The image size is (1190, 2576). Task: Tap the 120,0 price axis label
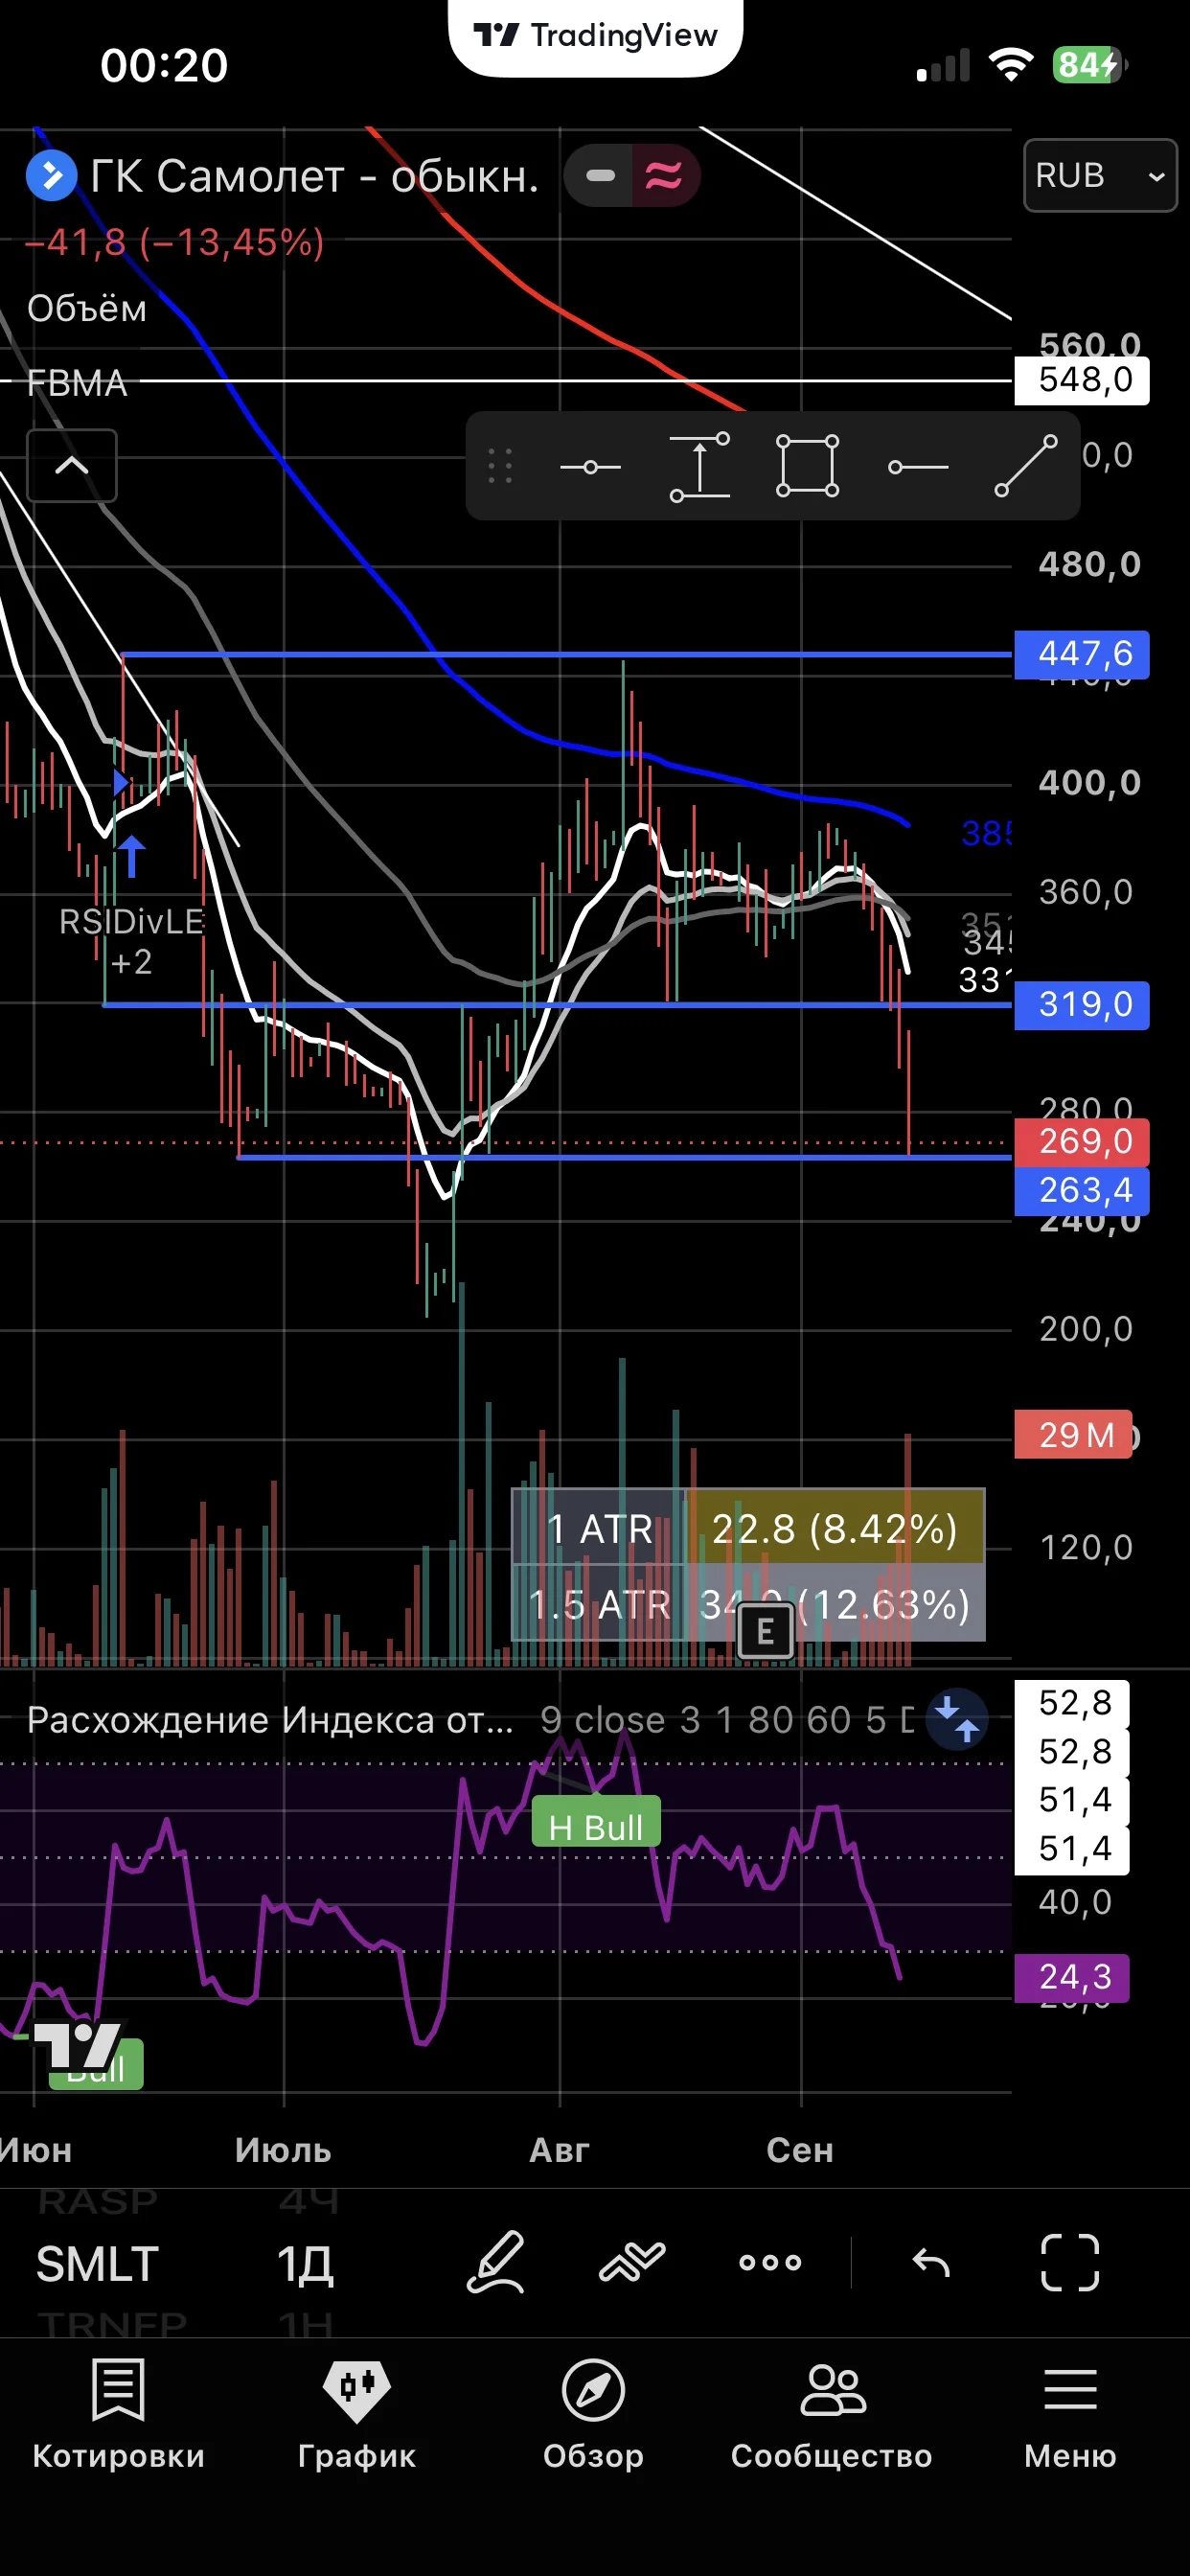[1086, 1547]
